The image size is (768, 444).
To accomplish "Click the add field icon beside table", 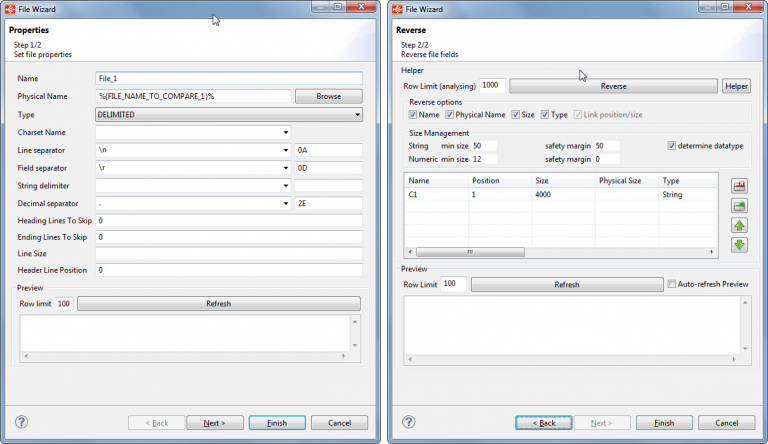I will click(x=739, y=205).
